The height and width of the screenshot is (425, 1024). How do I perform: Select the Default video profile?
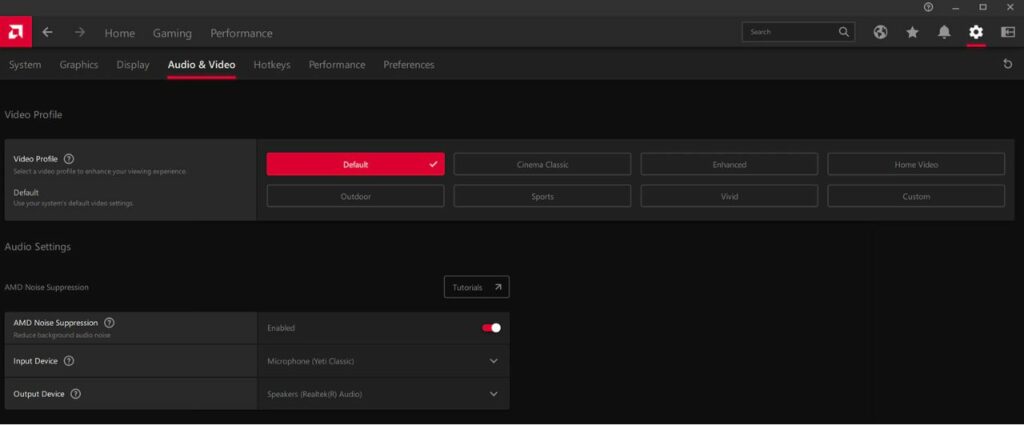pos(355,165)
